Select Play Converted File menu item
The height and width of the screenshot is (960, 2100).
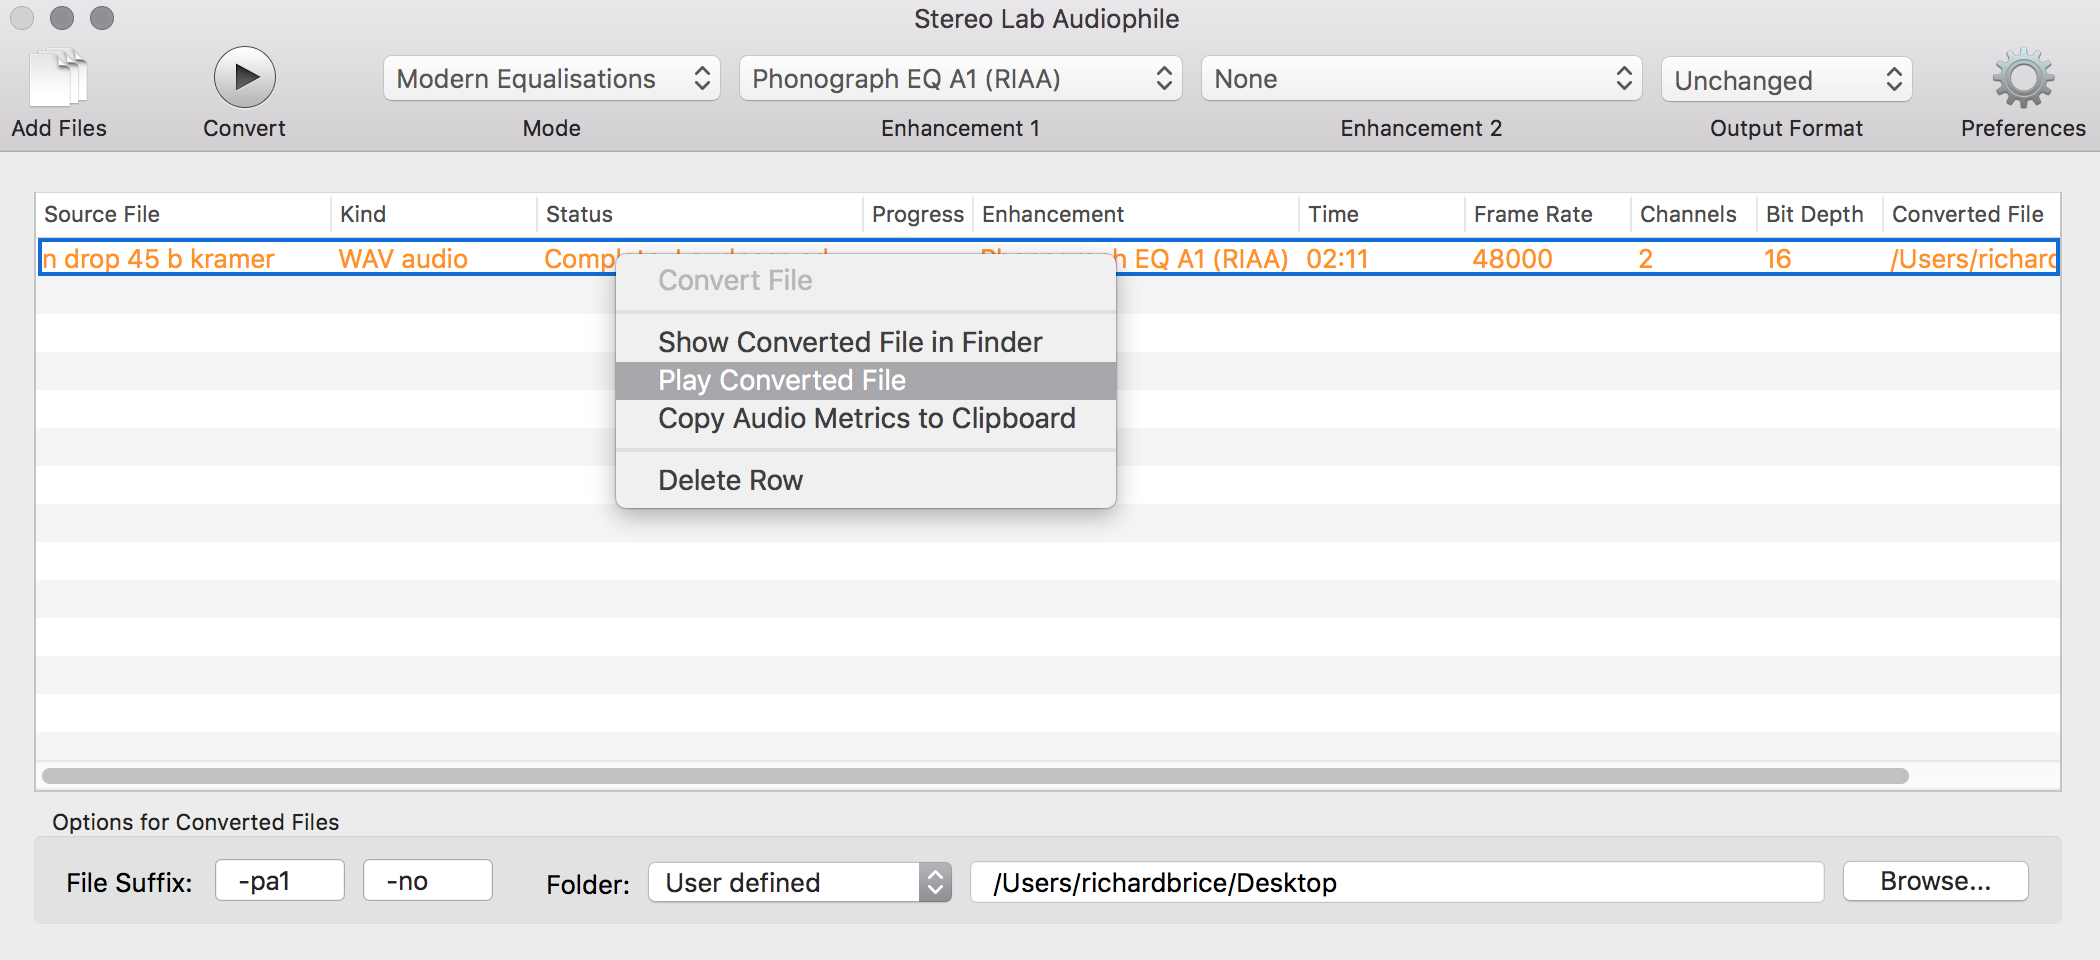pyautogui.click(x=866, y=380)
